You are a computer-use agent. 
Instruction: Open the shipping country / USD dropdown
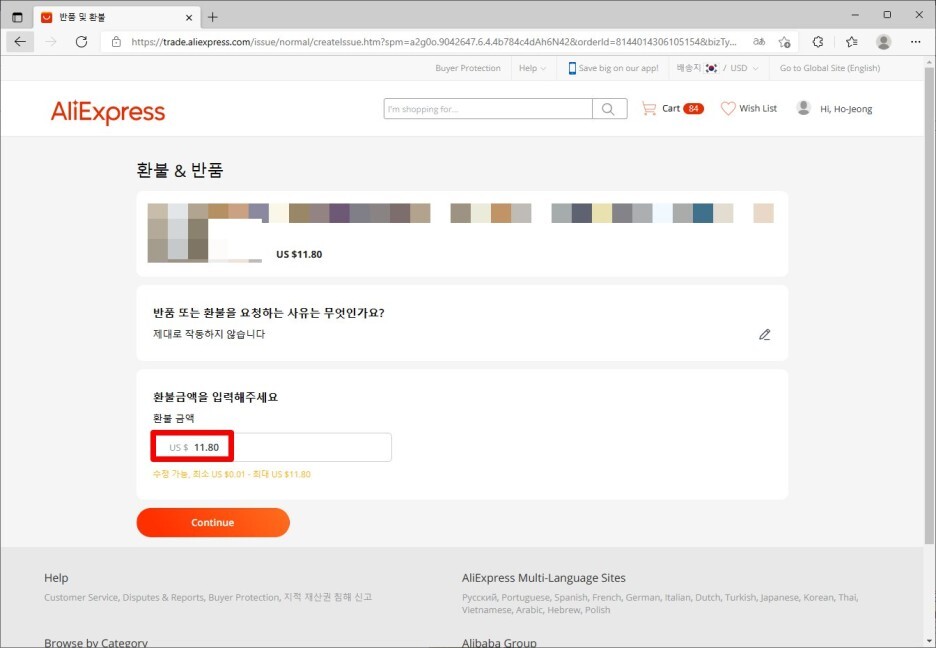click(x=718, y=68)
